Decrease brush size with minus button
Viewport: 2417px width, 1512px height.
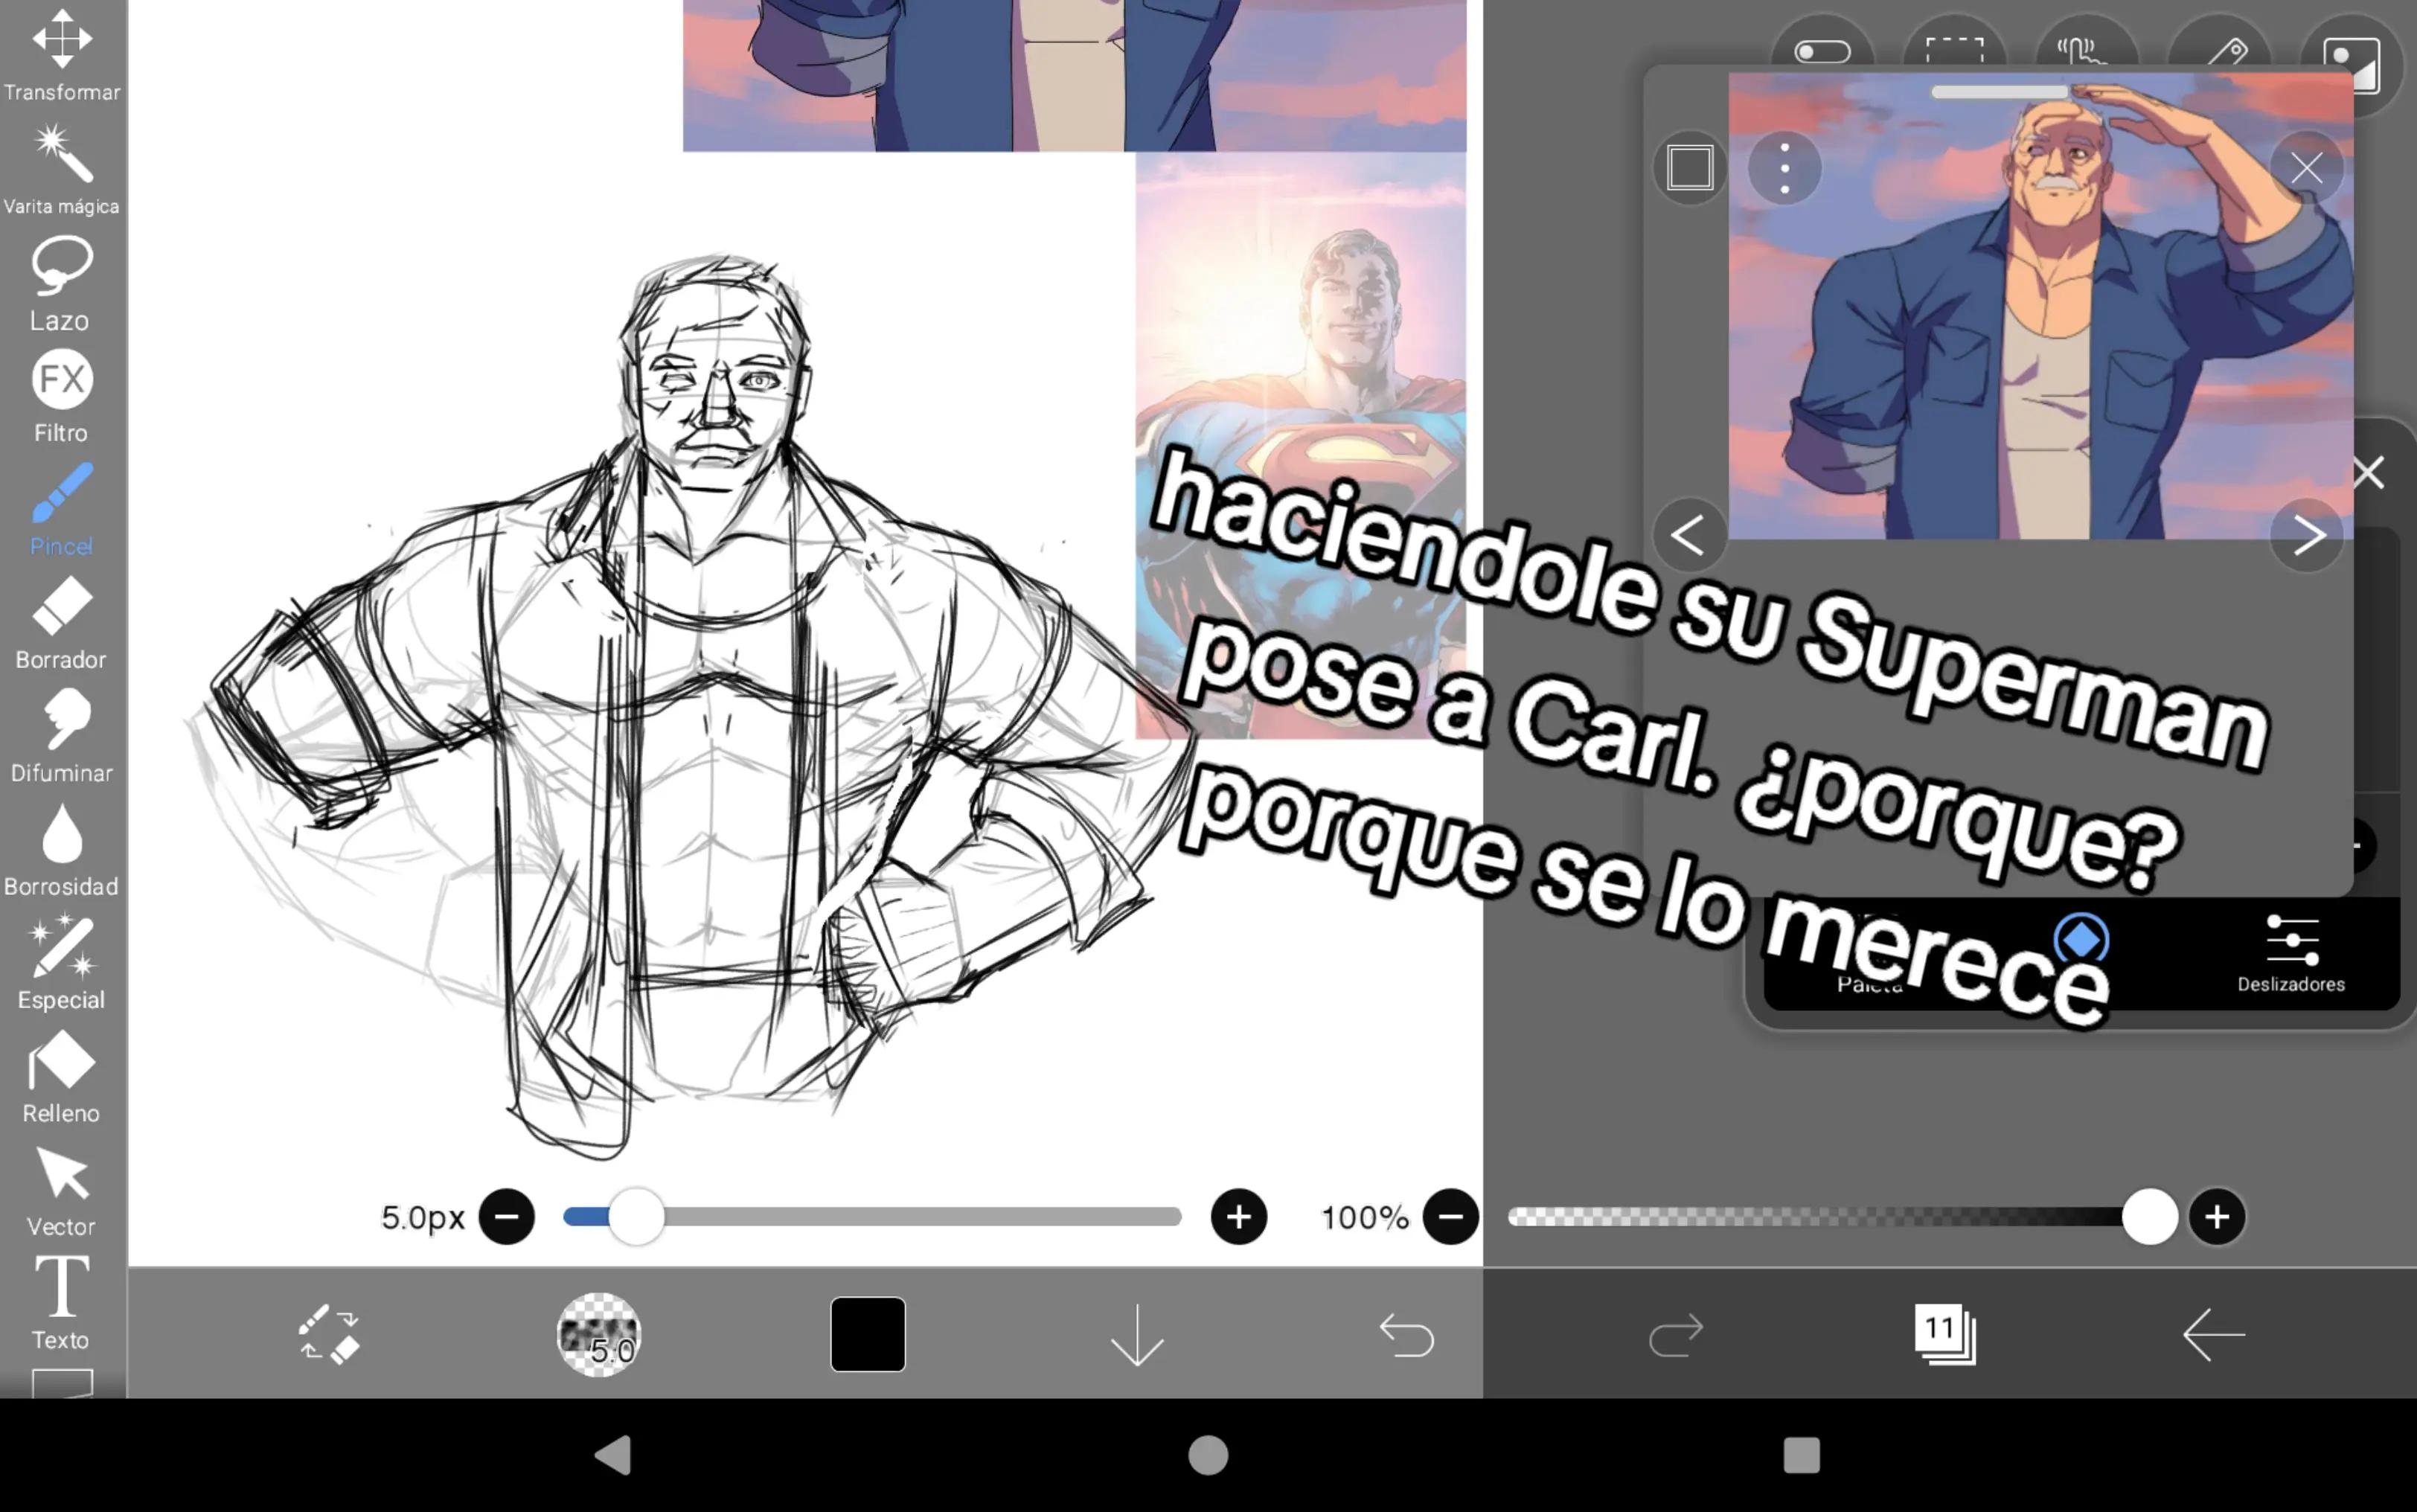507,1217
